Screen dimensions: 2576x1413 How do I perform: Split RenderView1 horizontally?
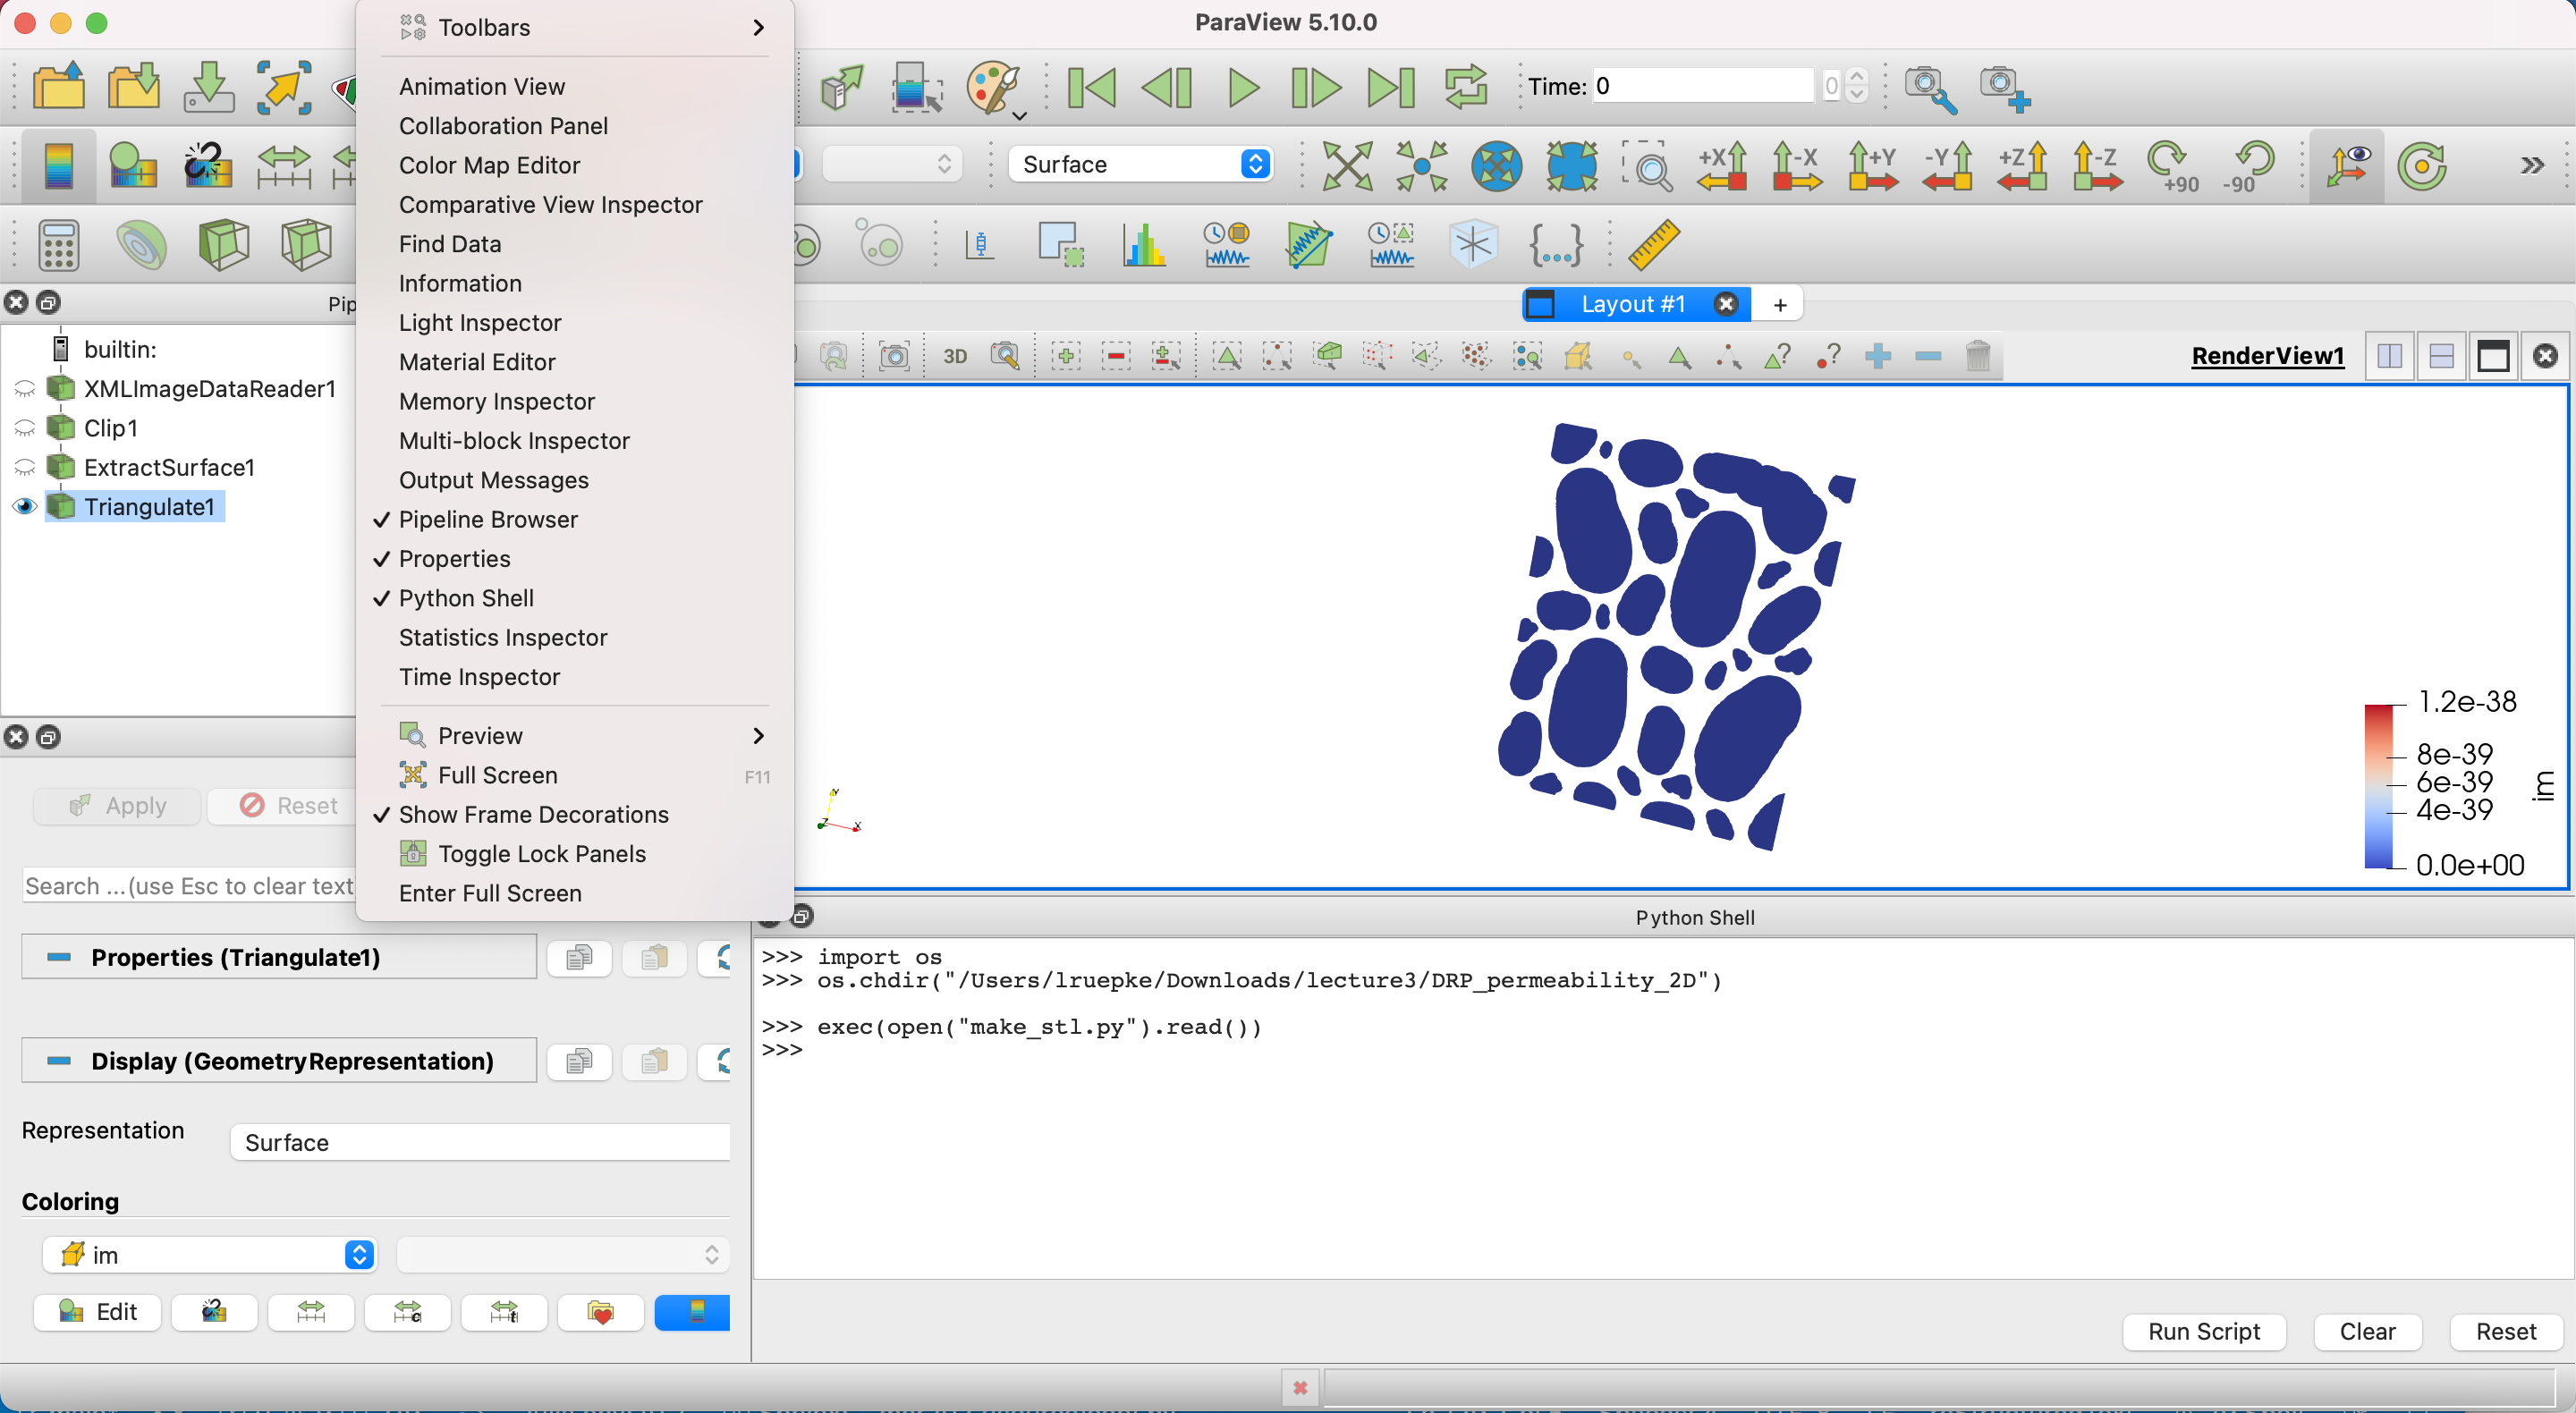pyautogui.click(x=2390, y=356)
